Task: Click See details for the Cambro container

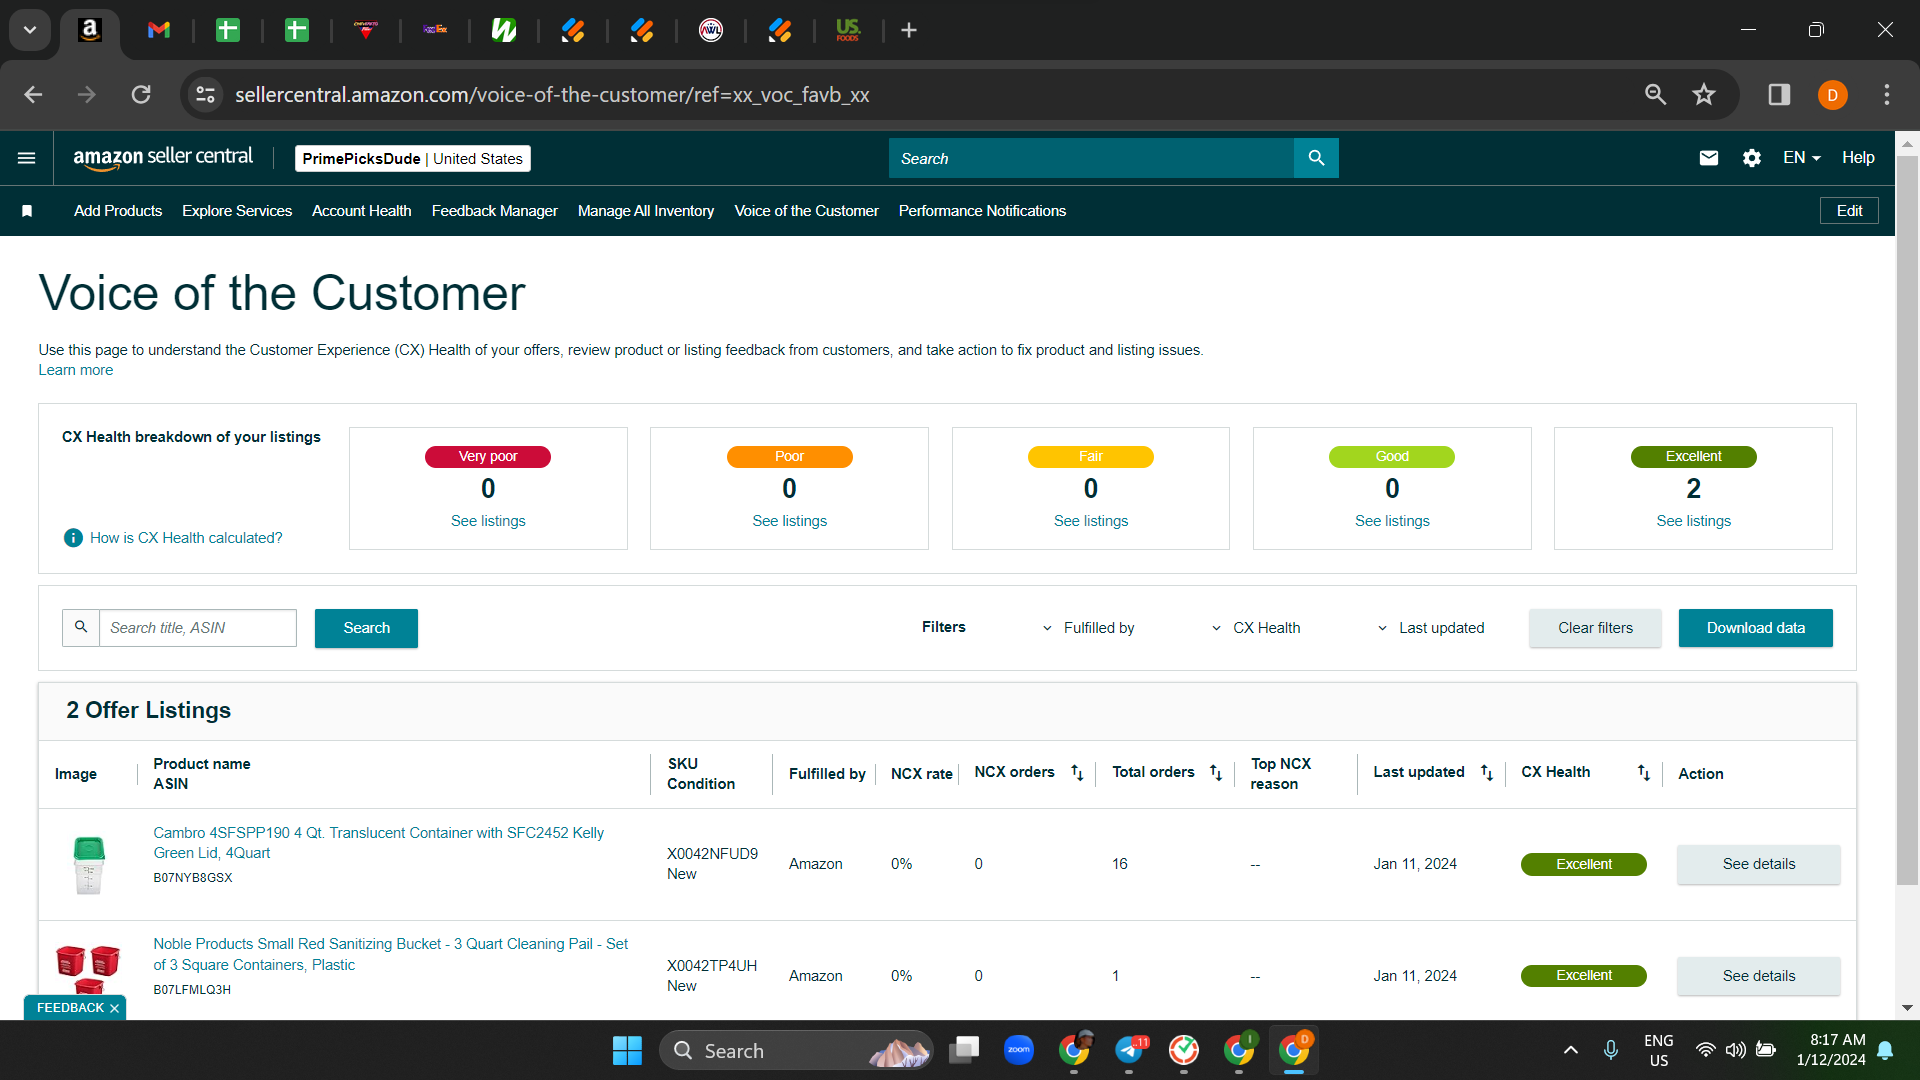Action: point(1759,864)
